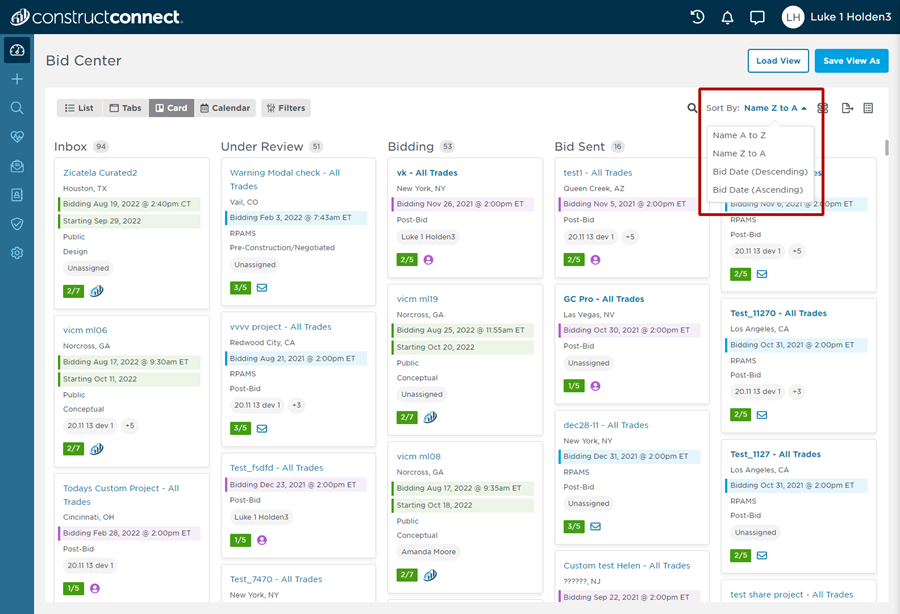This screenshot has width=900, height=614.
Task: Click envelope icon on dec28-11 card
Action: 595,526
